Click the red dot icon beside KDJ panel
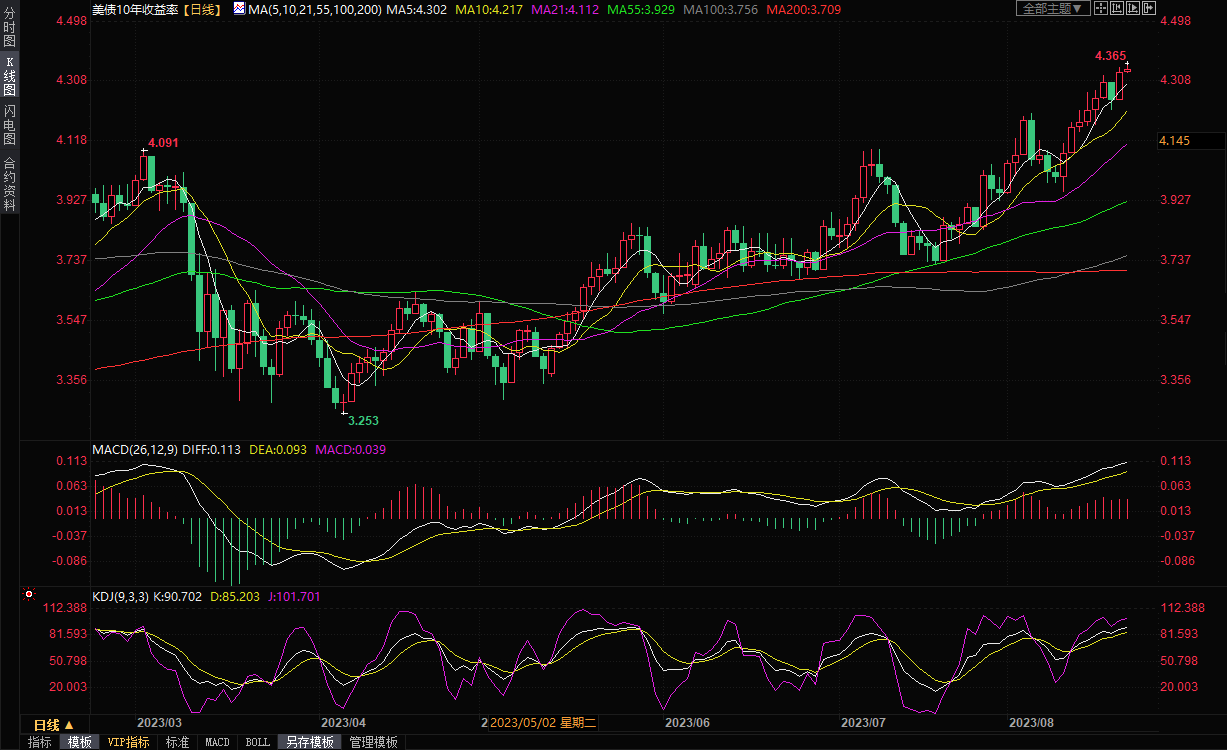1227x750 pixels. [x=29, y=595]
